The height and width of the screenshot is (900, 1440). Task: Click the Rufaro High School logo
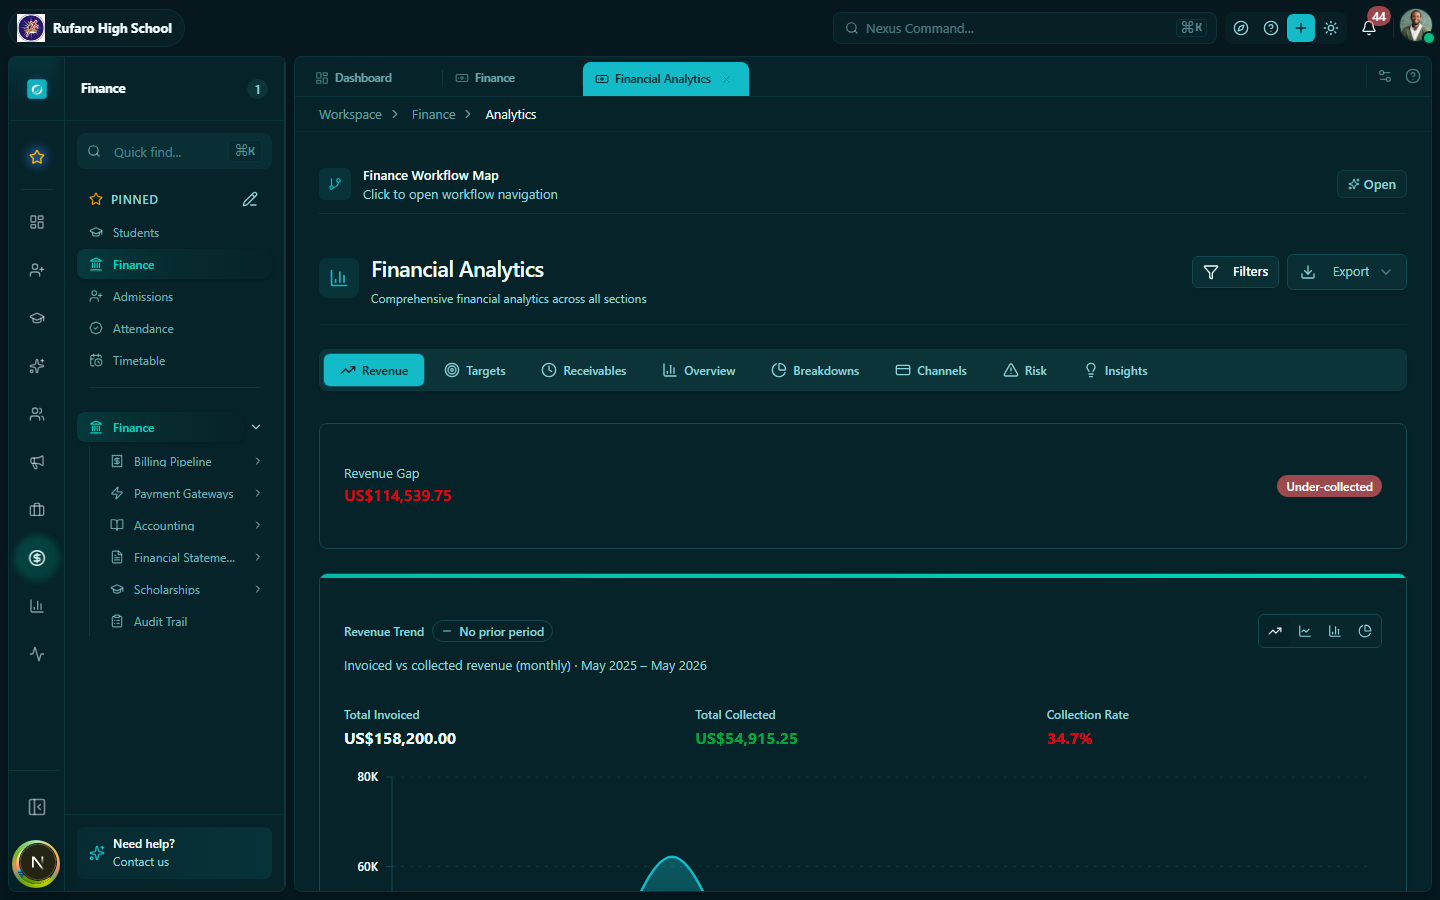[31, 28]
